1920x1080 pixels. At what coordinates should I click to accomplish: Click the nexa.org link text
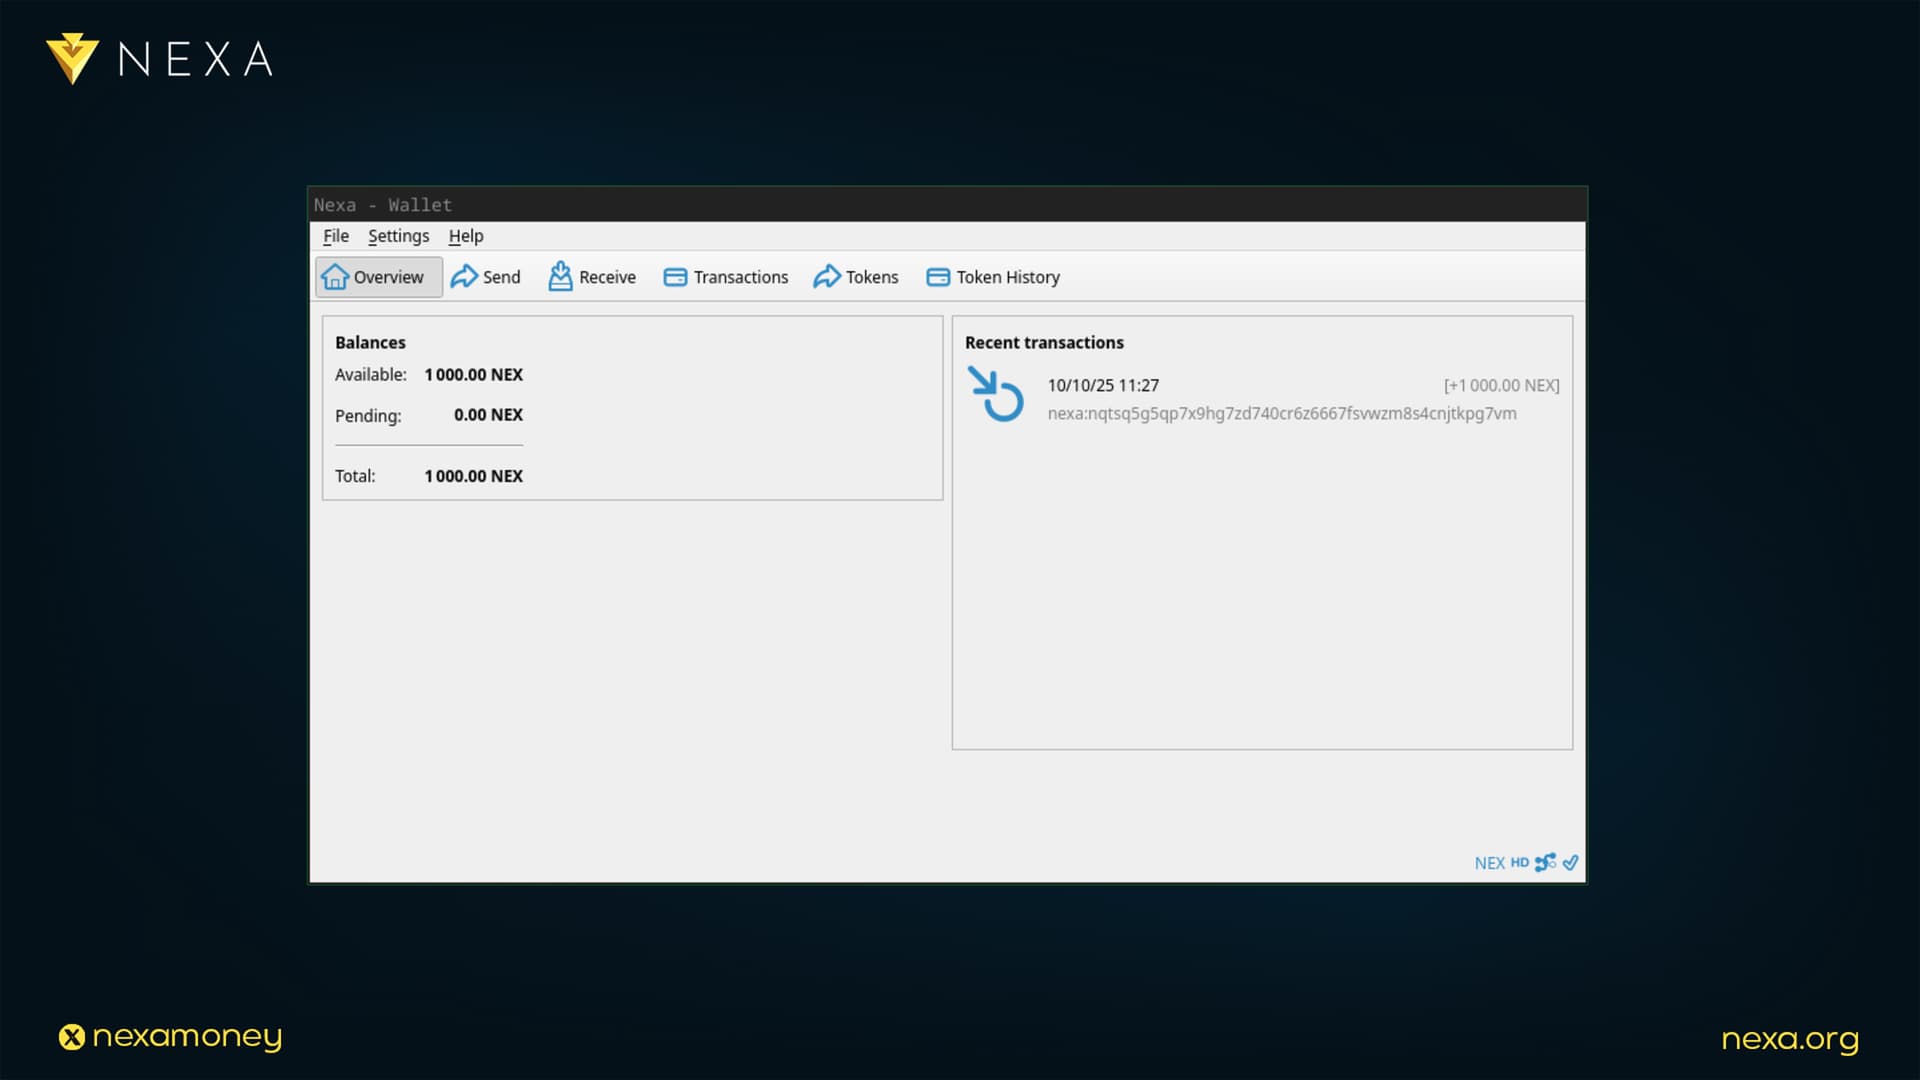(1789, 1039)
